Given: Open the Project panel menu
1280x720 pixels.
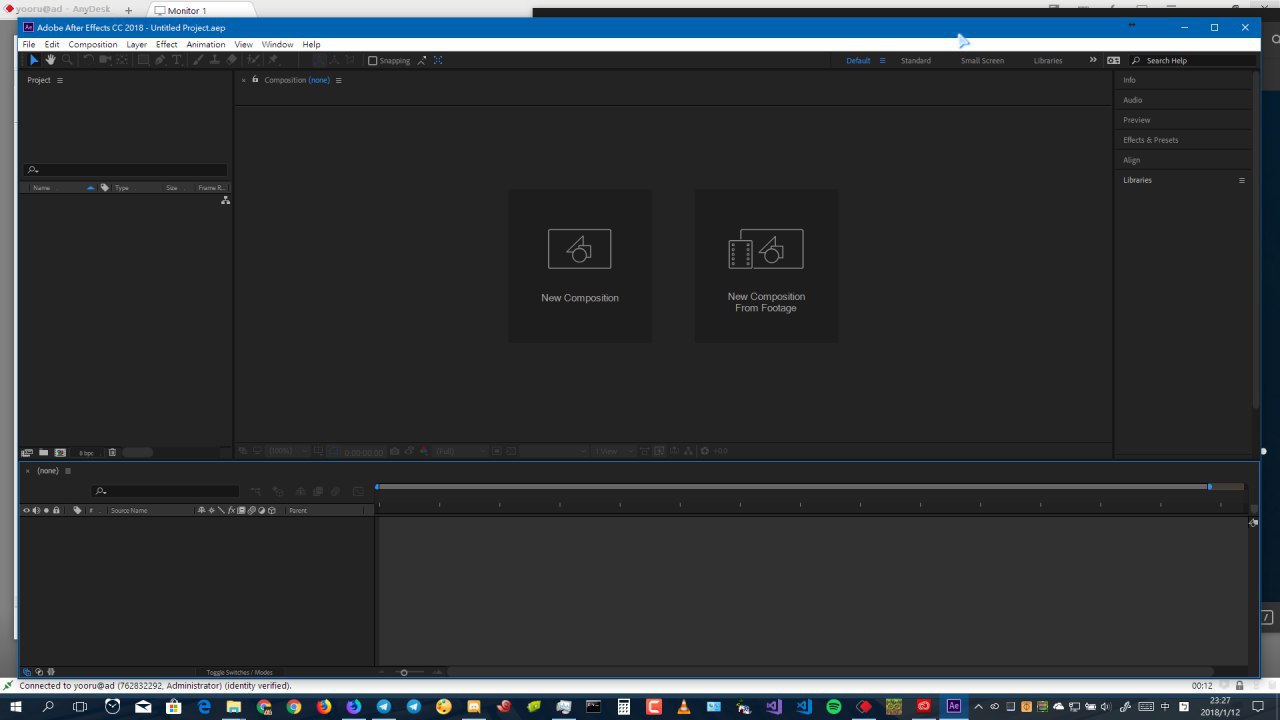Looking at the screenshot, I should tap(60, 80).
